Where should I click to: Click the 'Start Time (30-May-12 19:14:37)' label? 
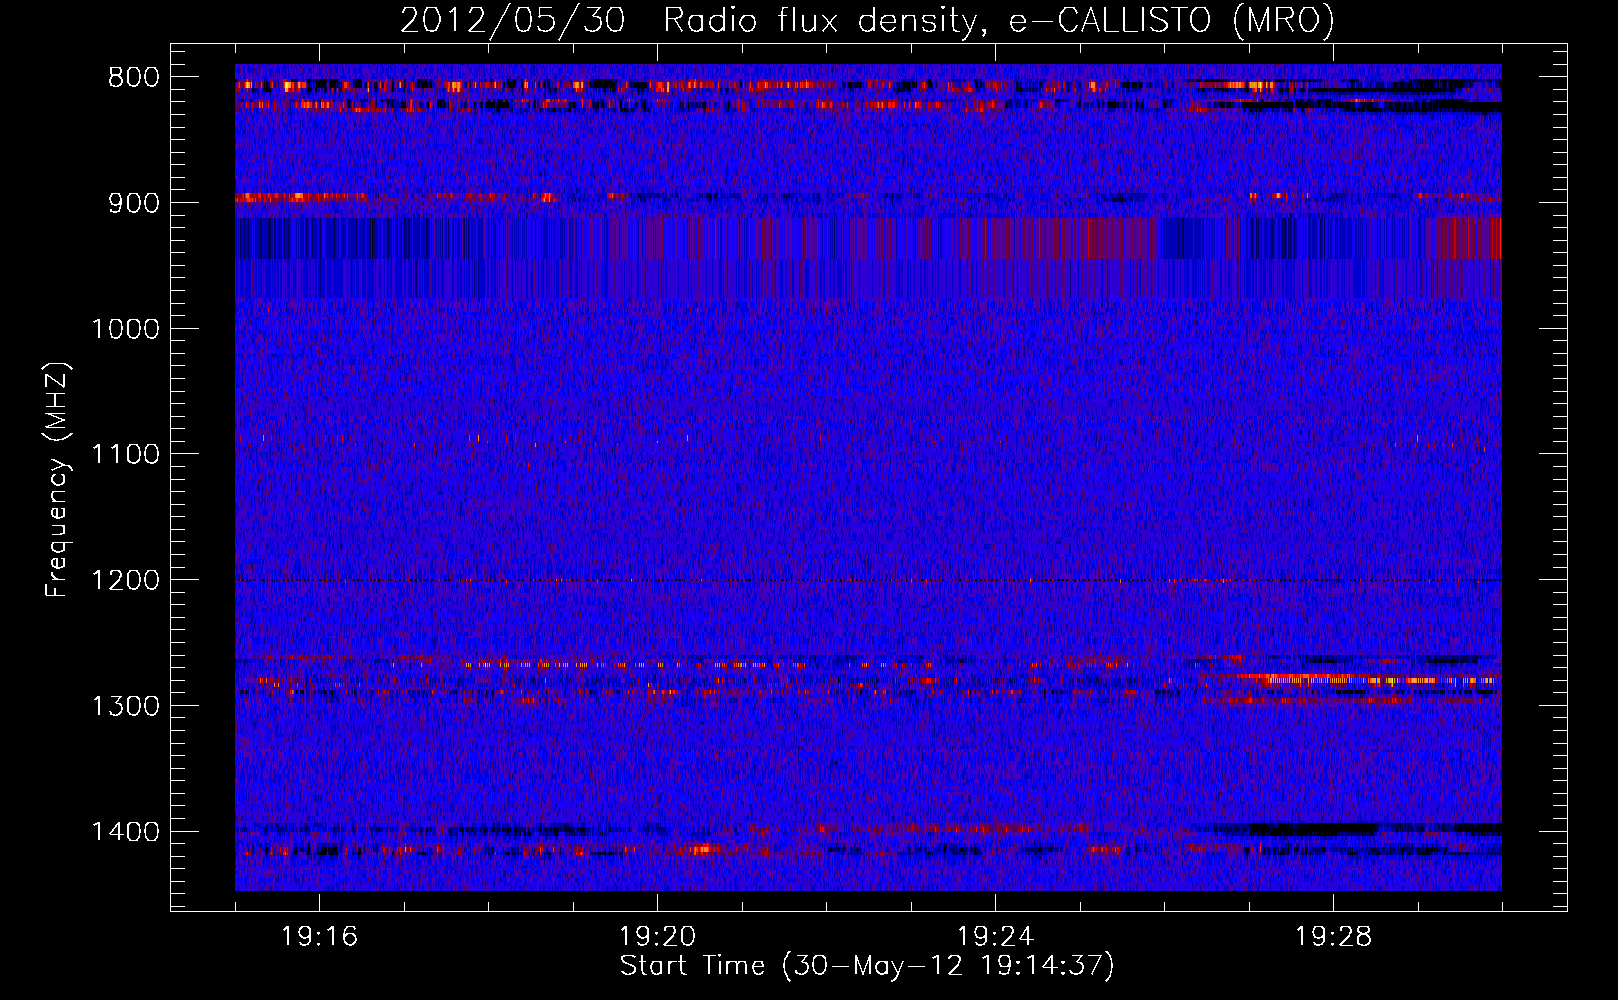click(867, 966)
